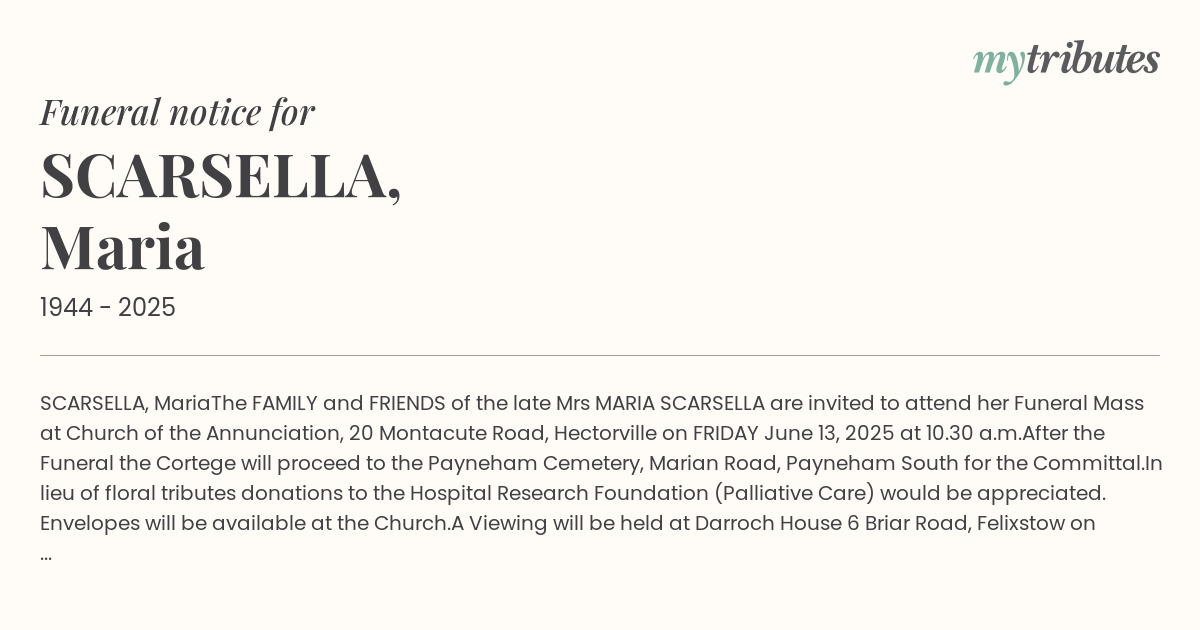Viewport: 1200px width, 630px height.
Task: Click "Darroch House 6 Briar Road" viewing address
Action: 832,523
